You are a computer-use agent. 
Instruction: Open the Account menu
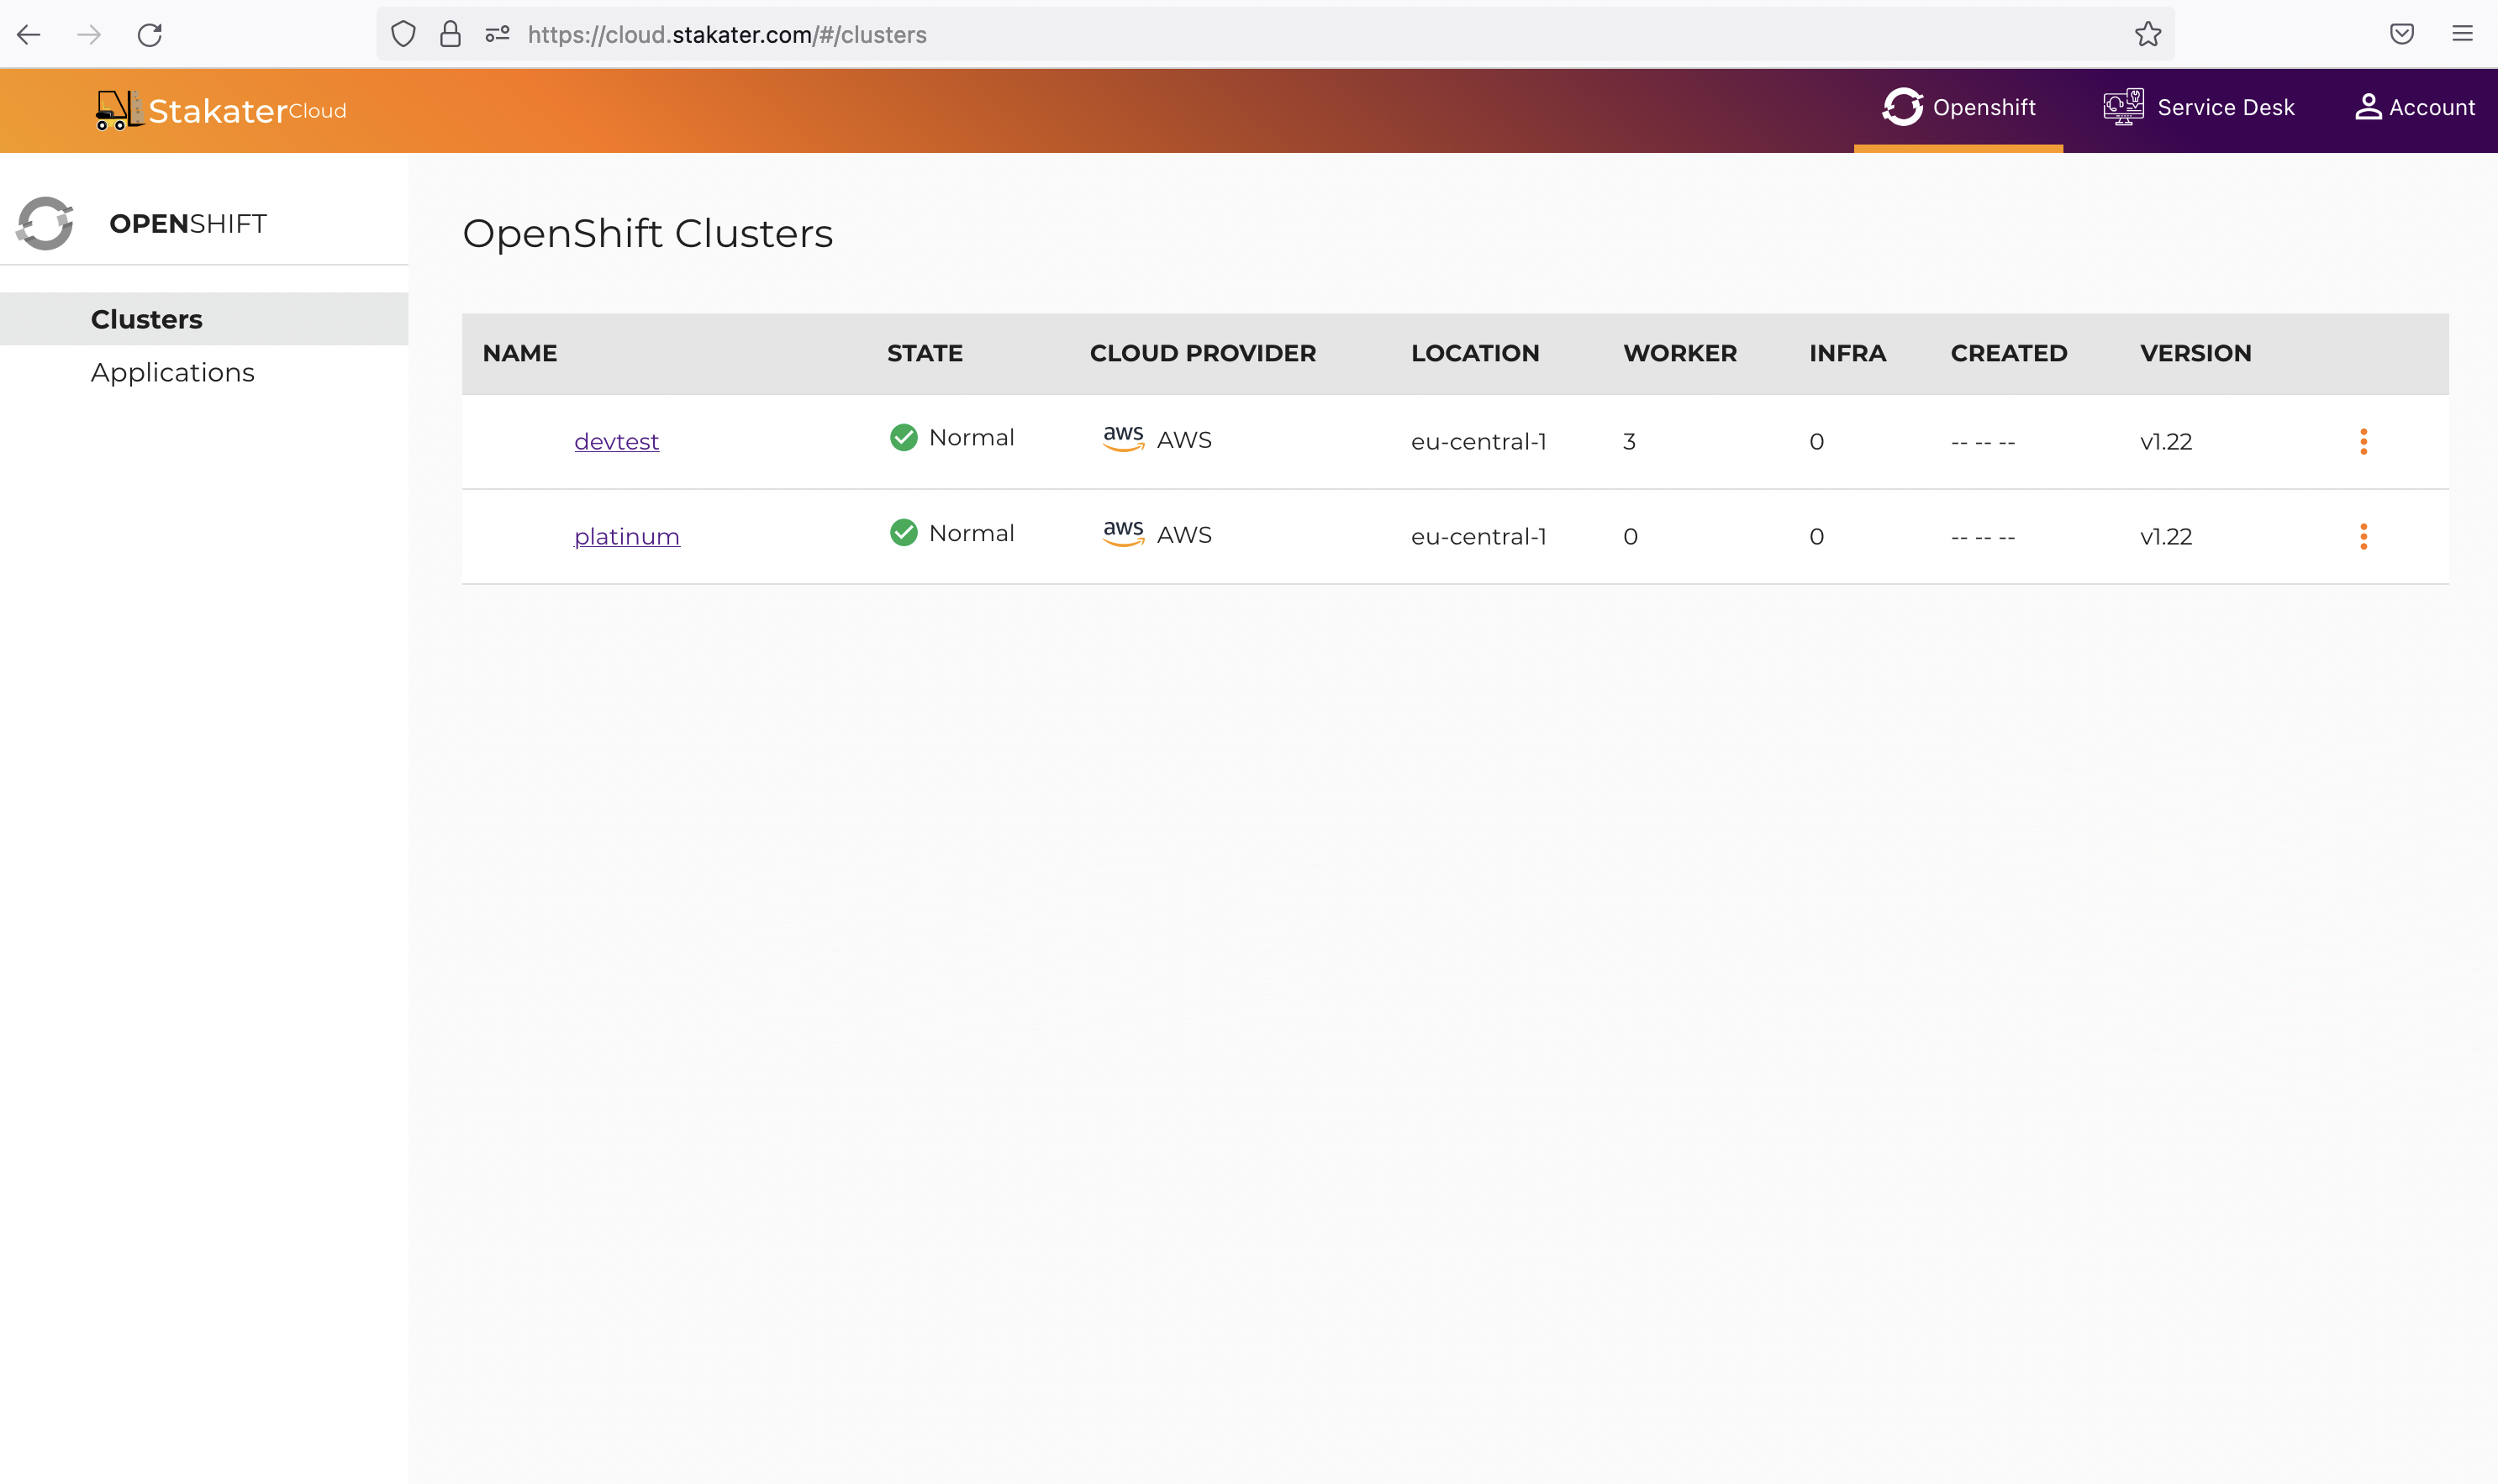point(2414,108)
